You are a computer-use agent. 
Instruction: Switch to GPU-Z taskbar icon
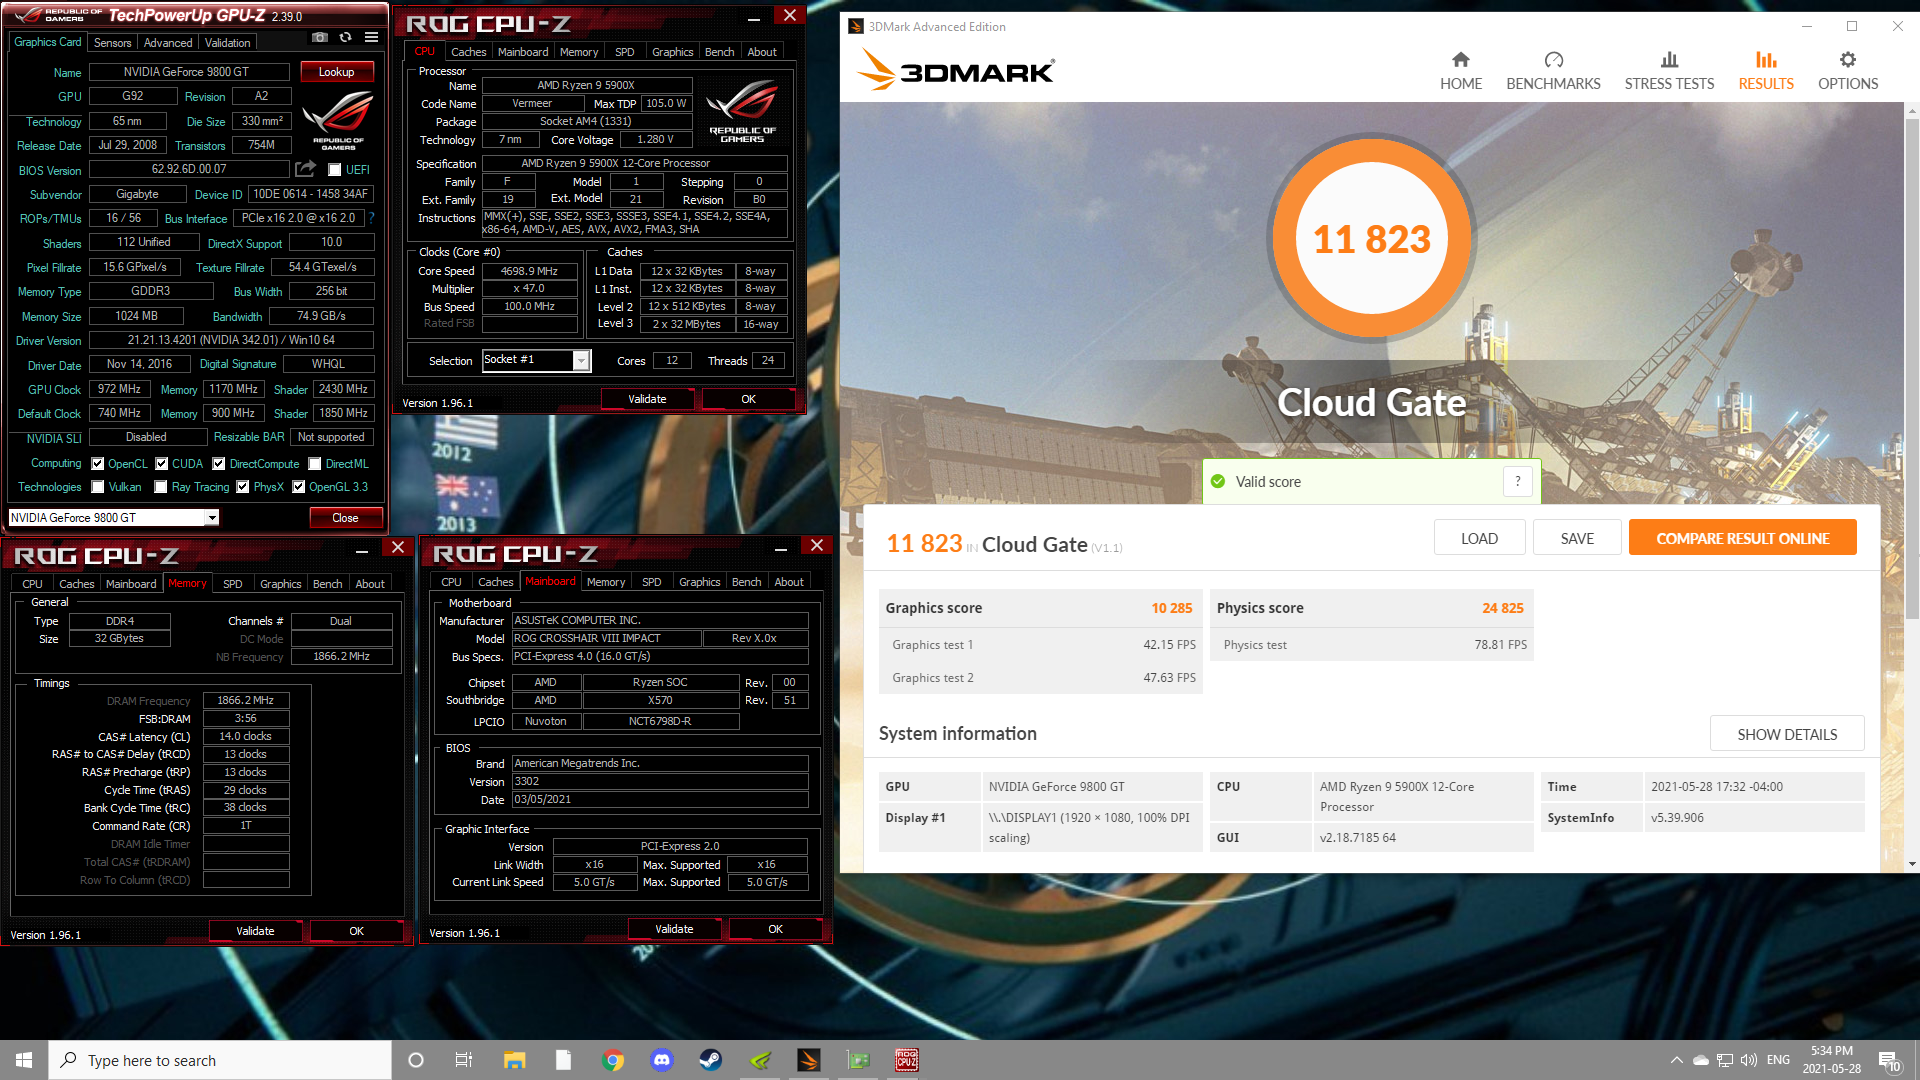coord(858,1060)
